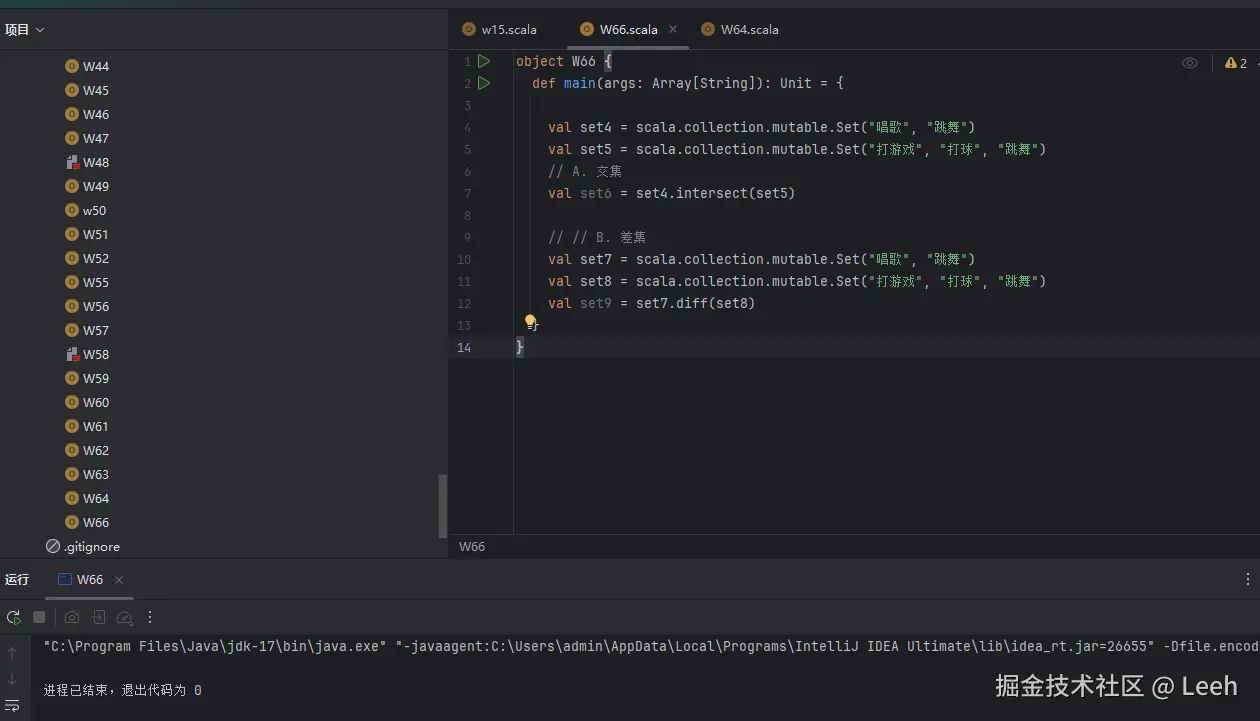Screen dimensions: 1260x721
Task: Run main method from line 2 gutter arrow
Action: 484,83
